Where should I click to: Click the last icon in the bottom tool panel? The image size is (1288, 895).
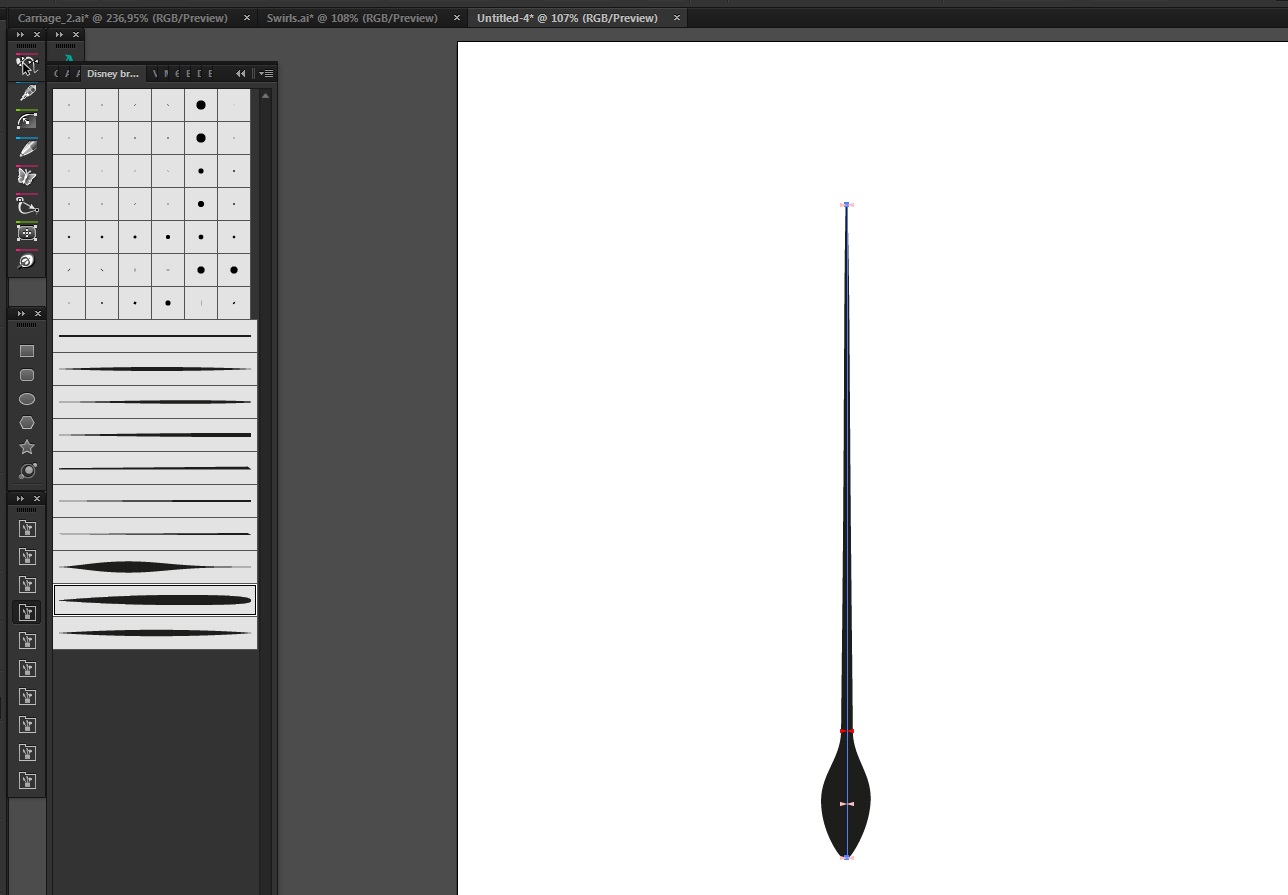click(27, 780)
